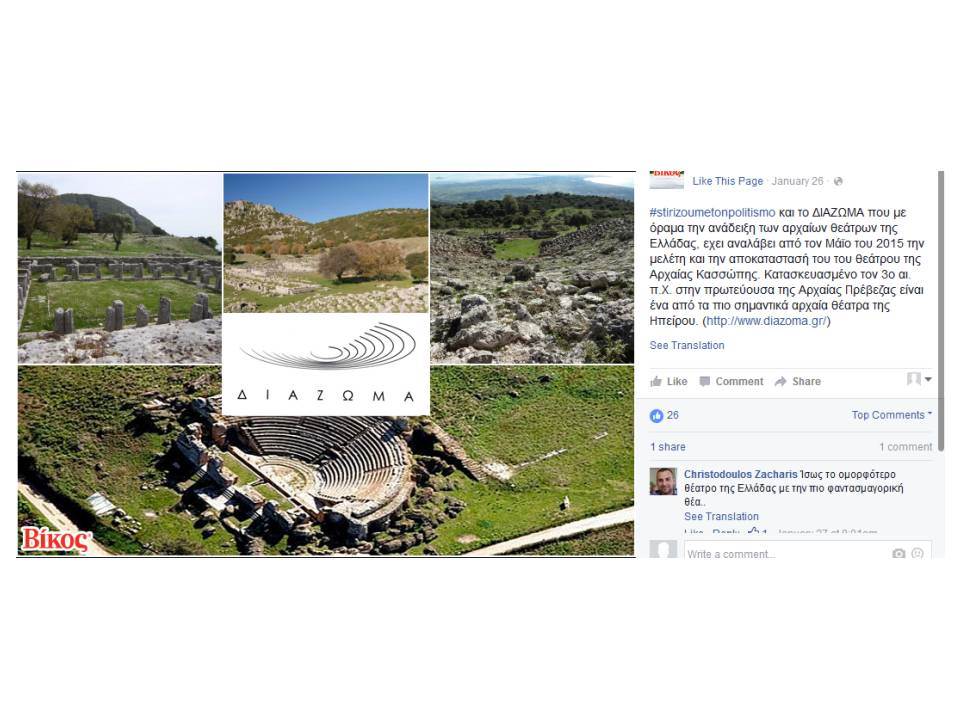Open the #stirizoumetonpolitismo hashtag link

coord(712,212)
